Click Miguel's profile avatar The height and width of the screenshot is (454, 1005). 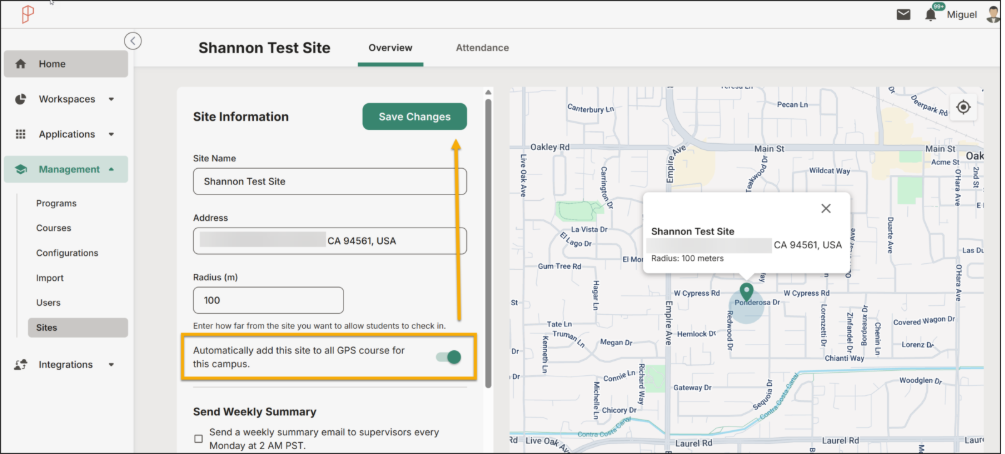tap(993, 14)
